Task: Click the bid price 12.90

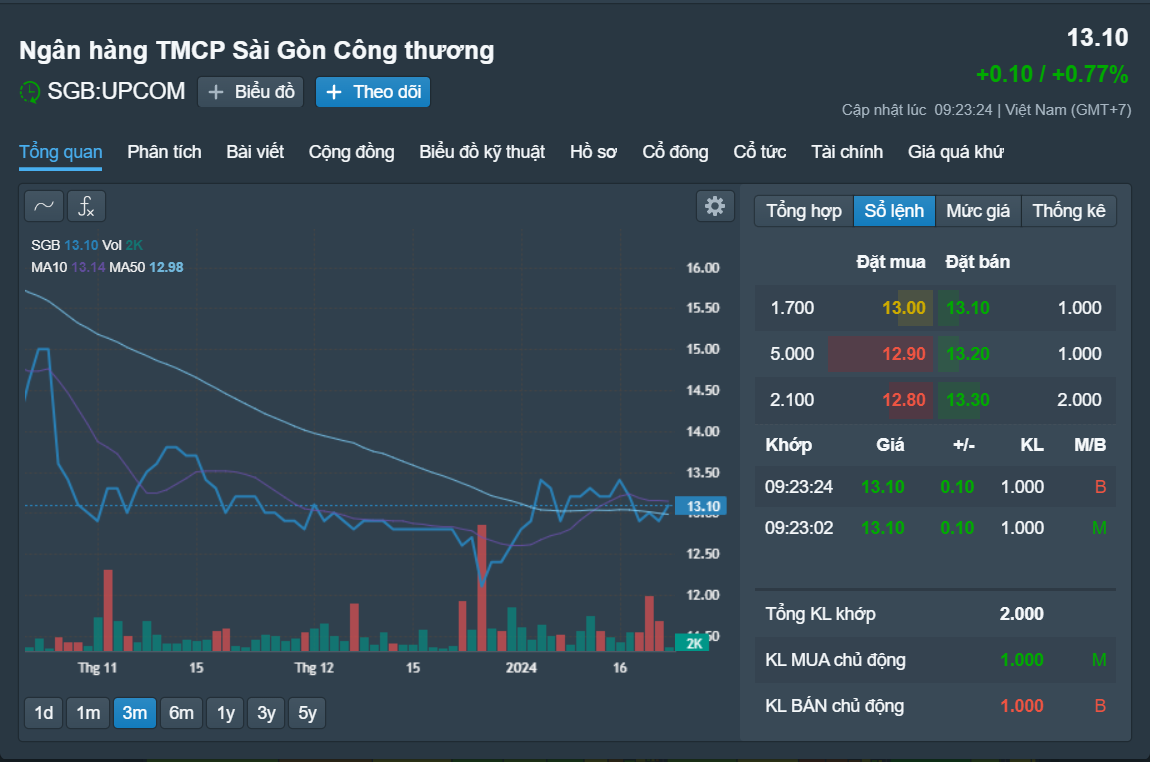Action: pyautogui.click(x=904, y=354)
